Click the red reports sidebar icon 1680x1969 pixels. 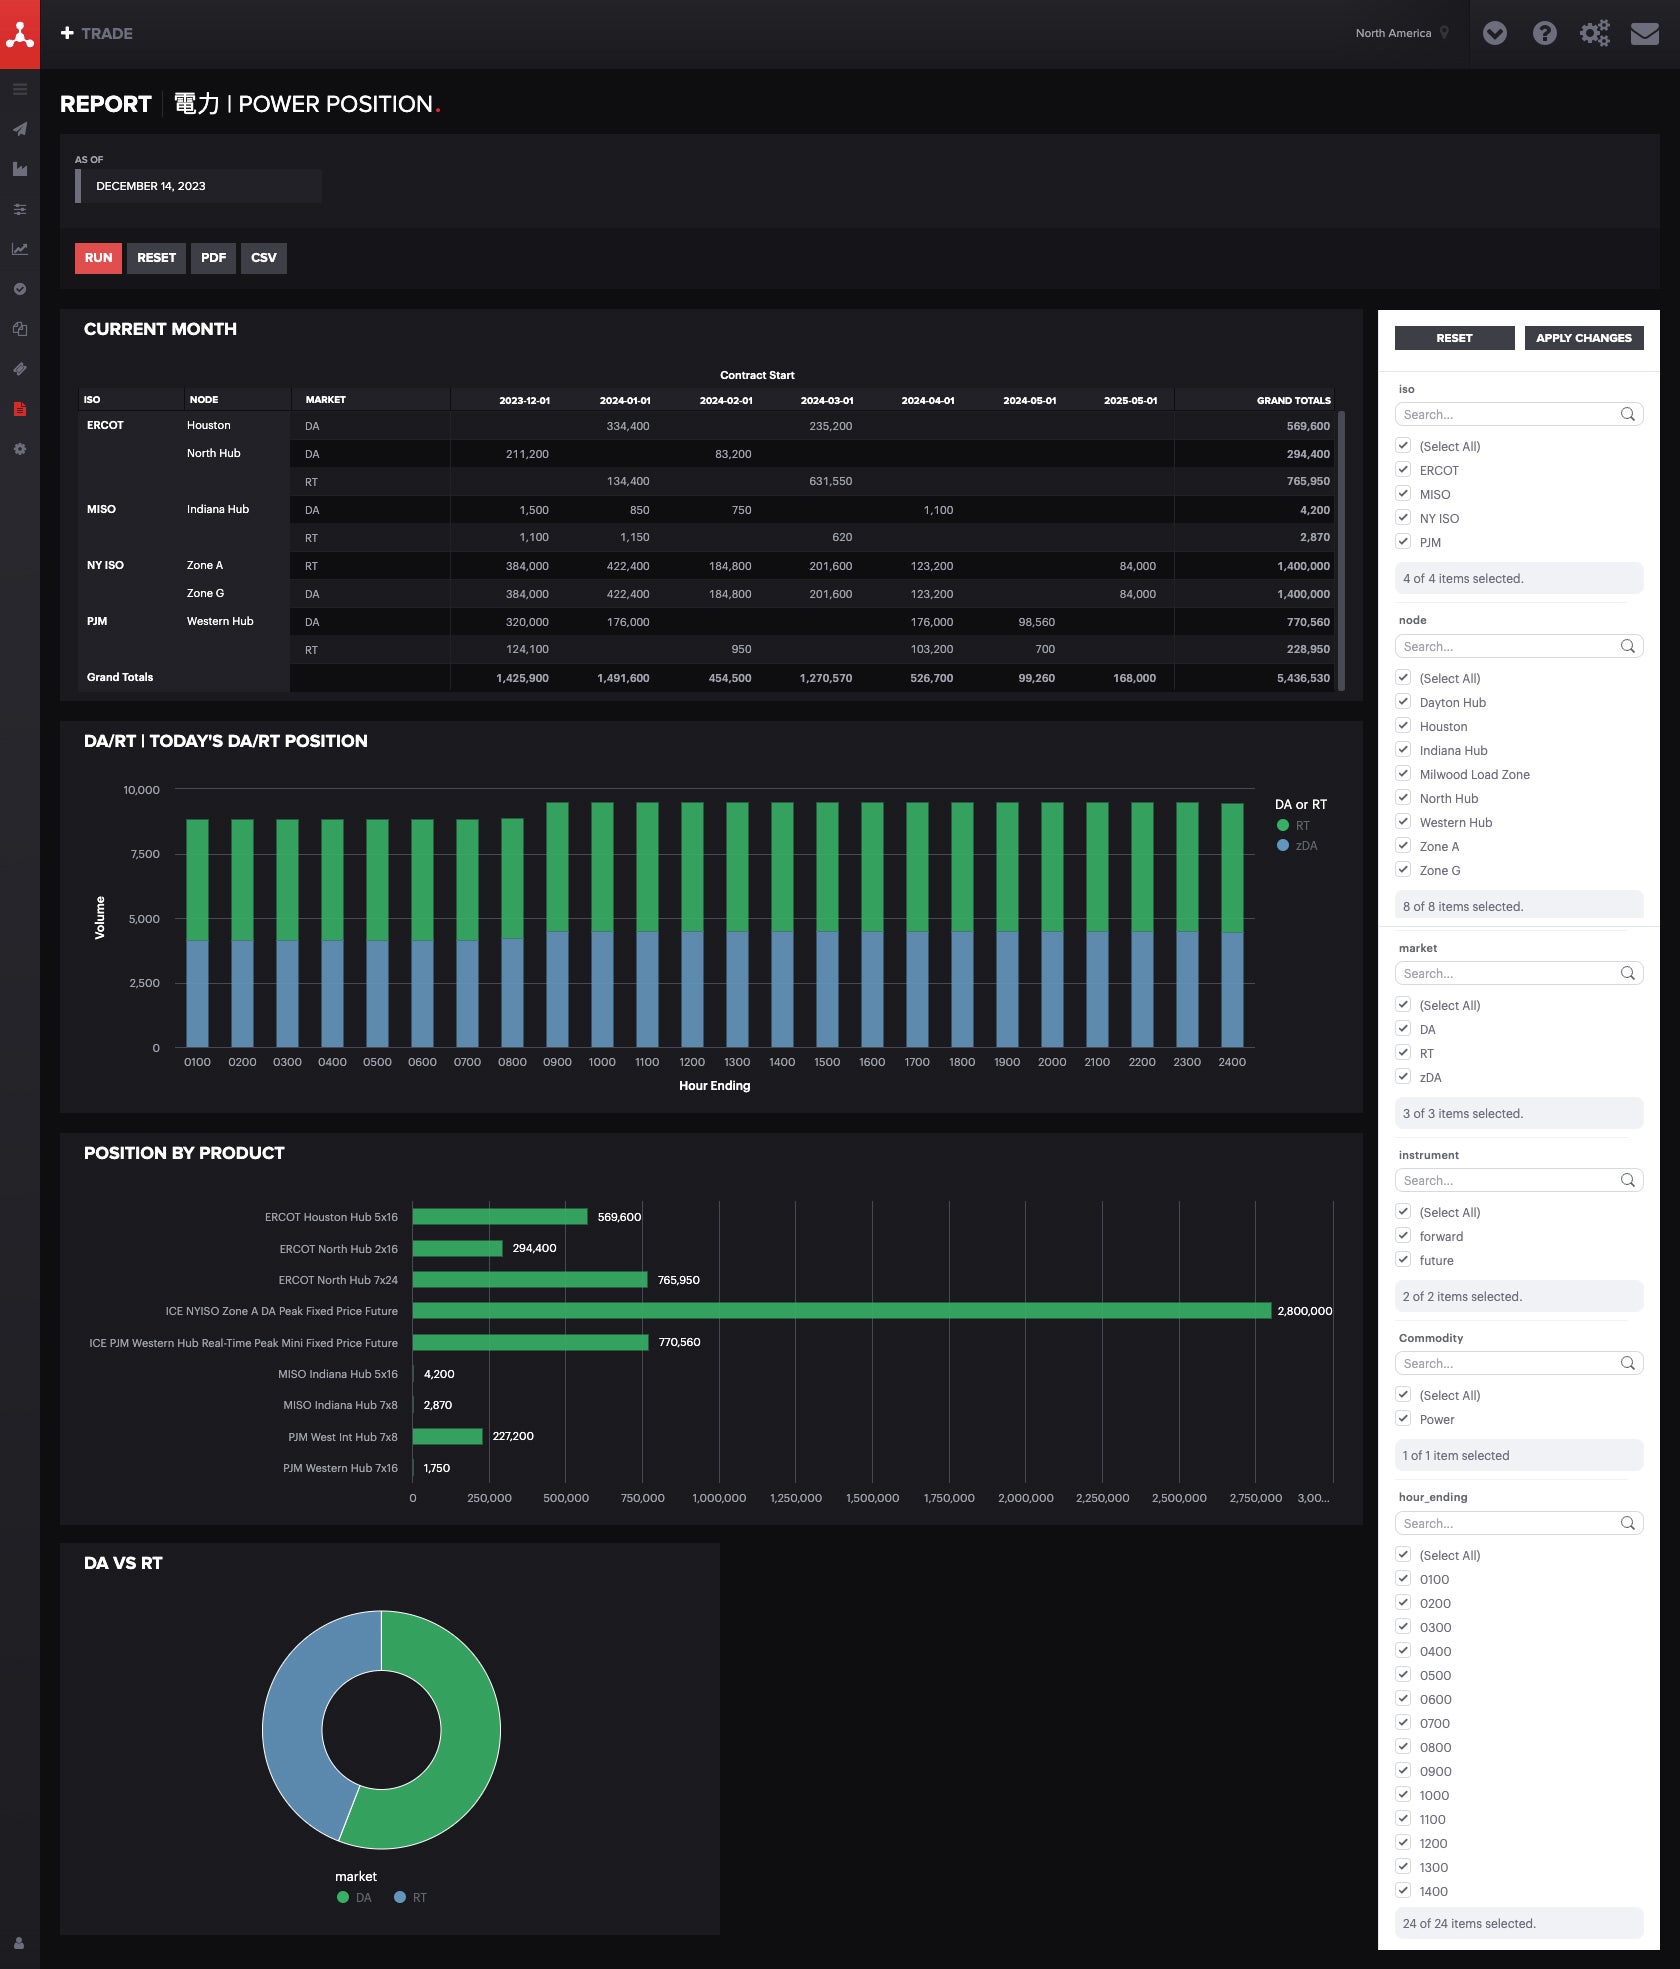coord(20,408)
